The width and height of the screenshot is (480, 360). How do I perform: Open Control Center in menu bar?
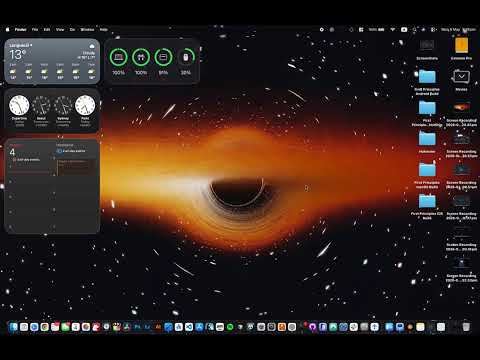[433, 29]
